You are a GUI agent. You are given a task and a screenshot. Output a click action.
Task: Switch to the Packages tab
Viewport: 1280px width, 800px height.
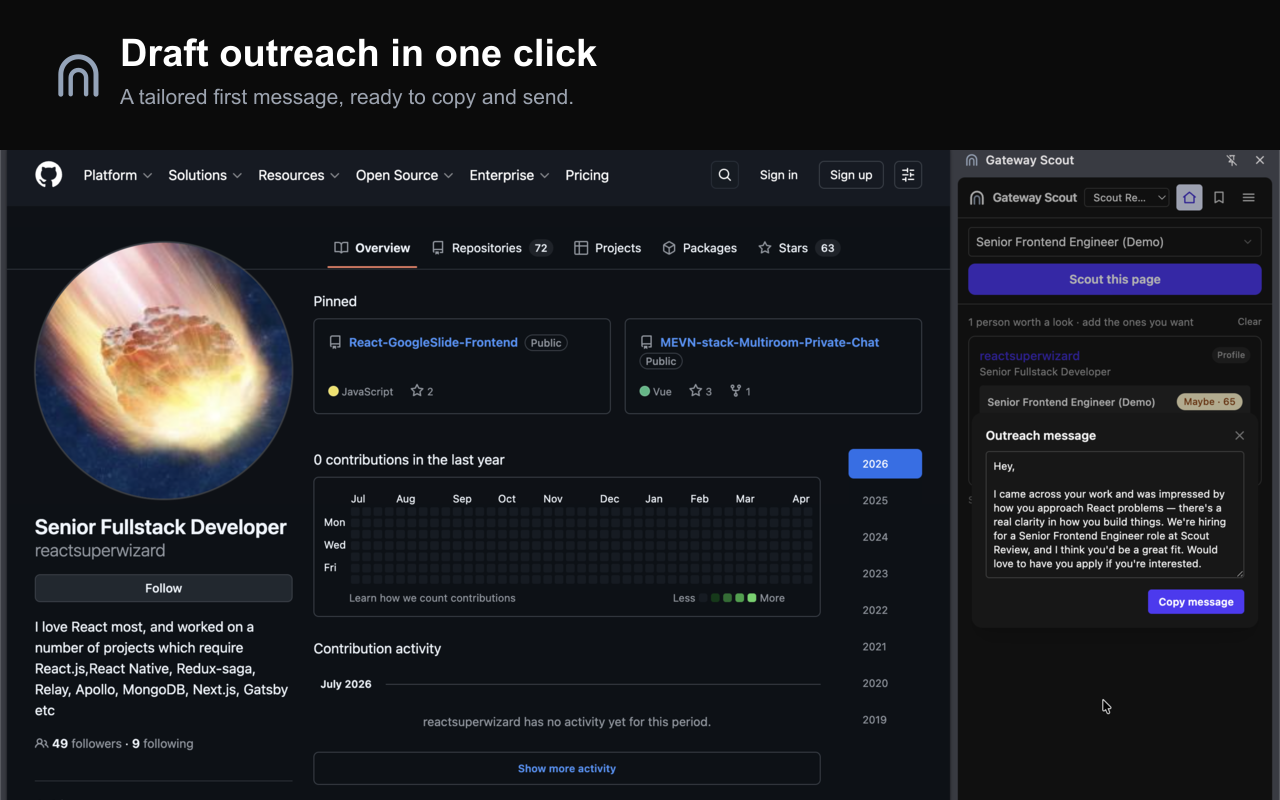click(x=700, y=248)
